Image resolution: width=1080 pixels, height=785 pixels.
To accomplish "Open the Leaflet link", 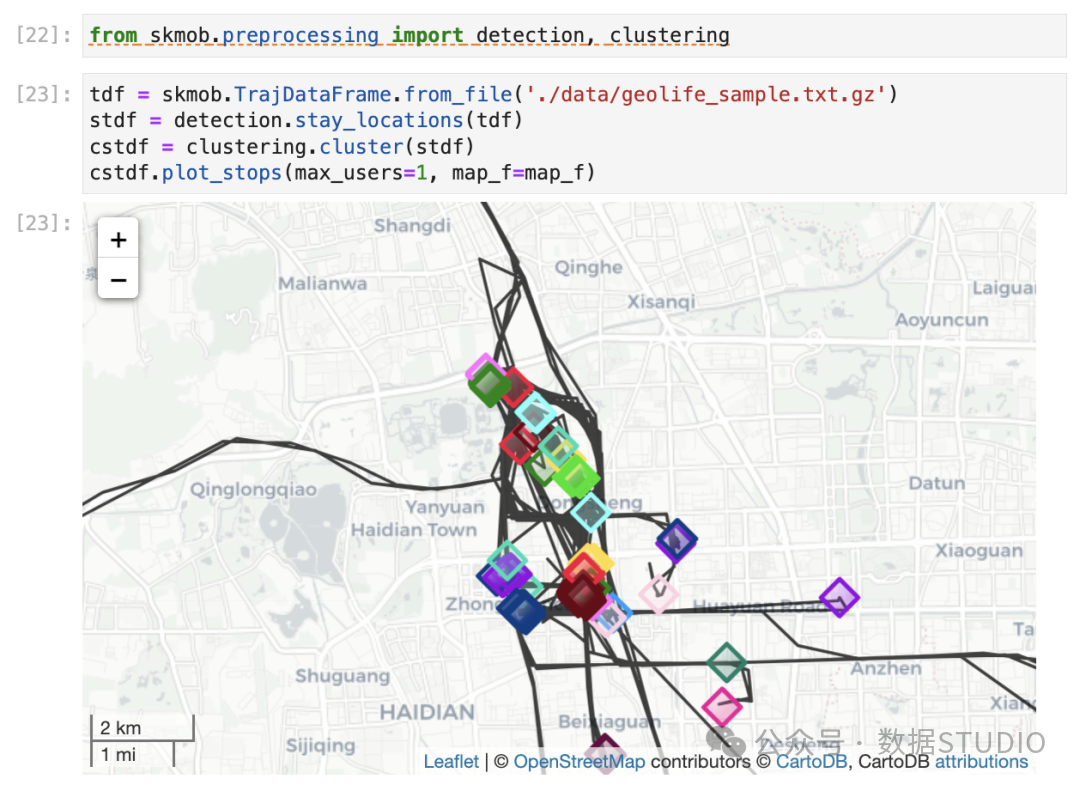I will tap(451, 762).
